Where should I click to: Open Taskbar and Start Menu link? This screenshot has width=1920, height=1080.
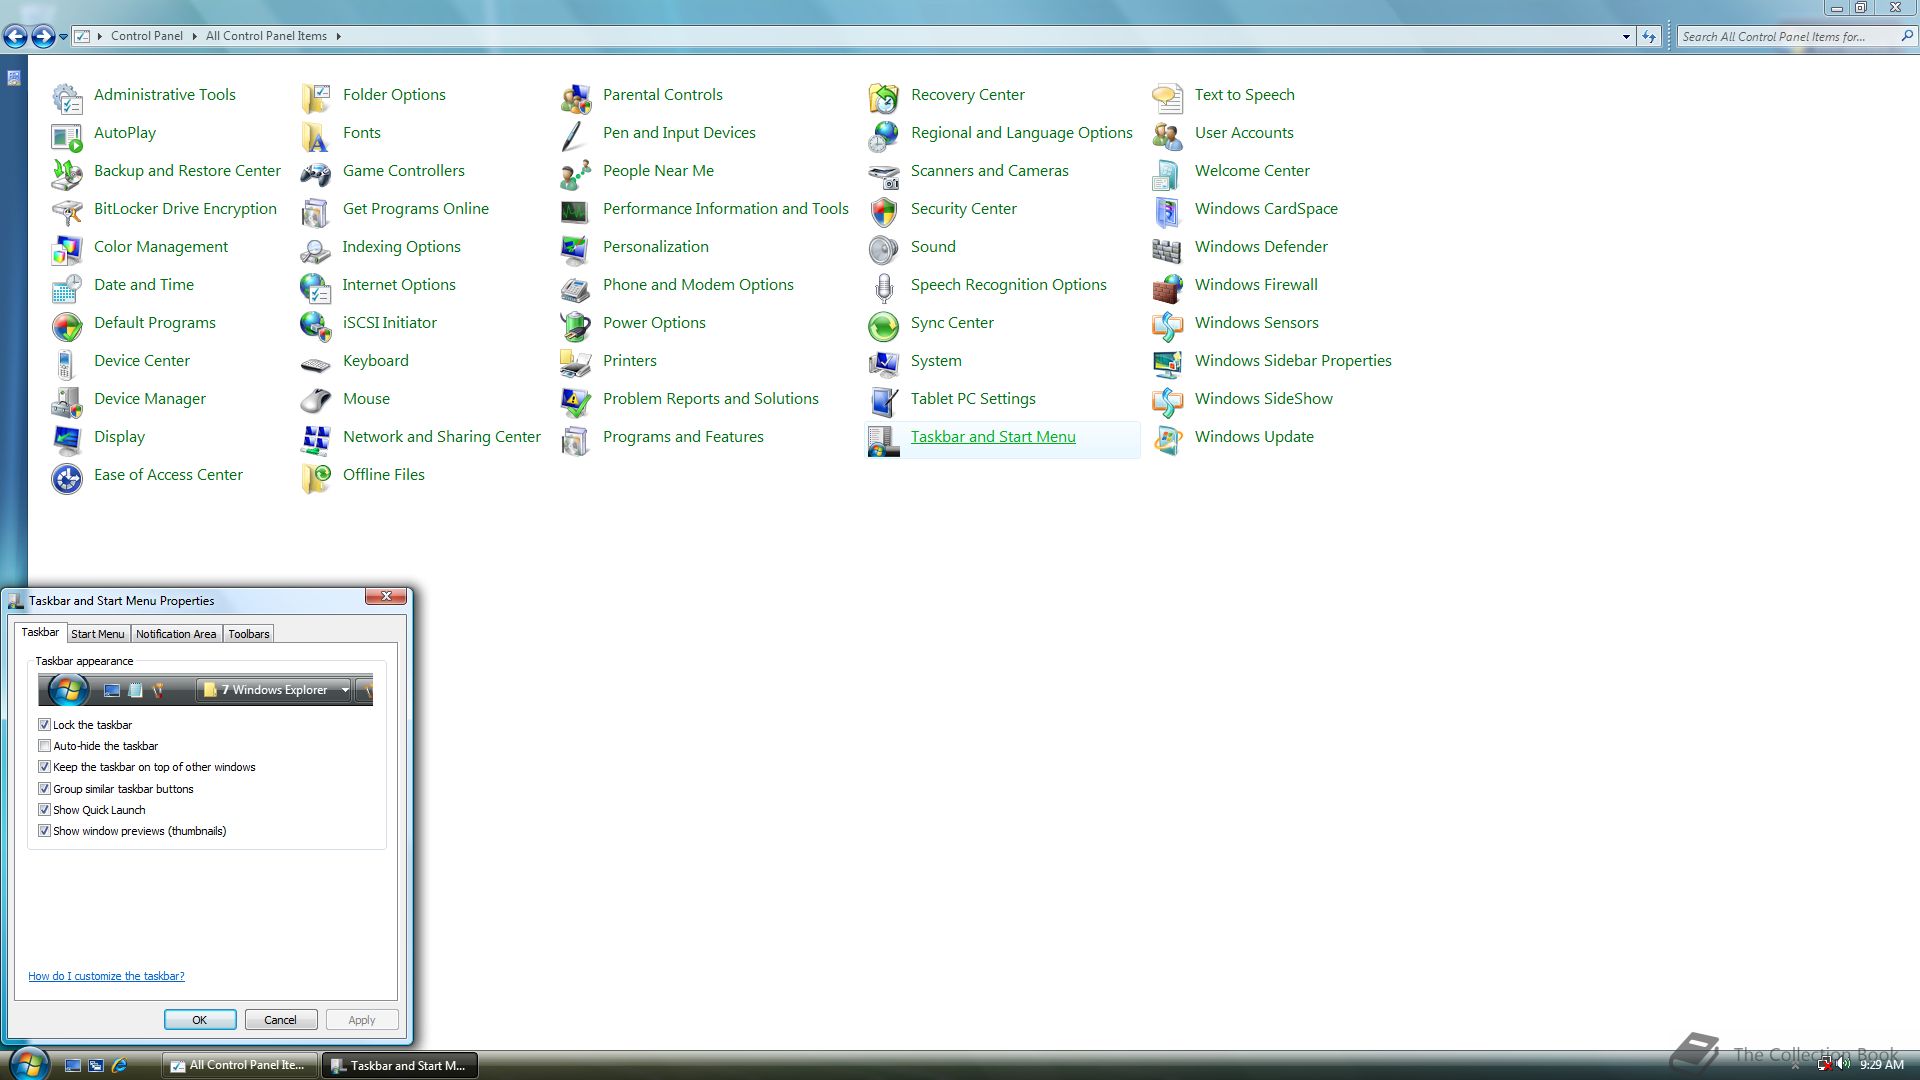tap(993, 437)
